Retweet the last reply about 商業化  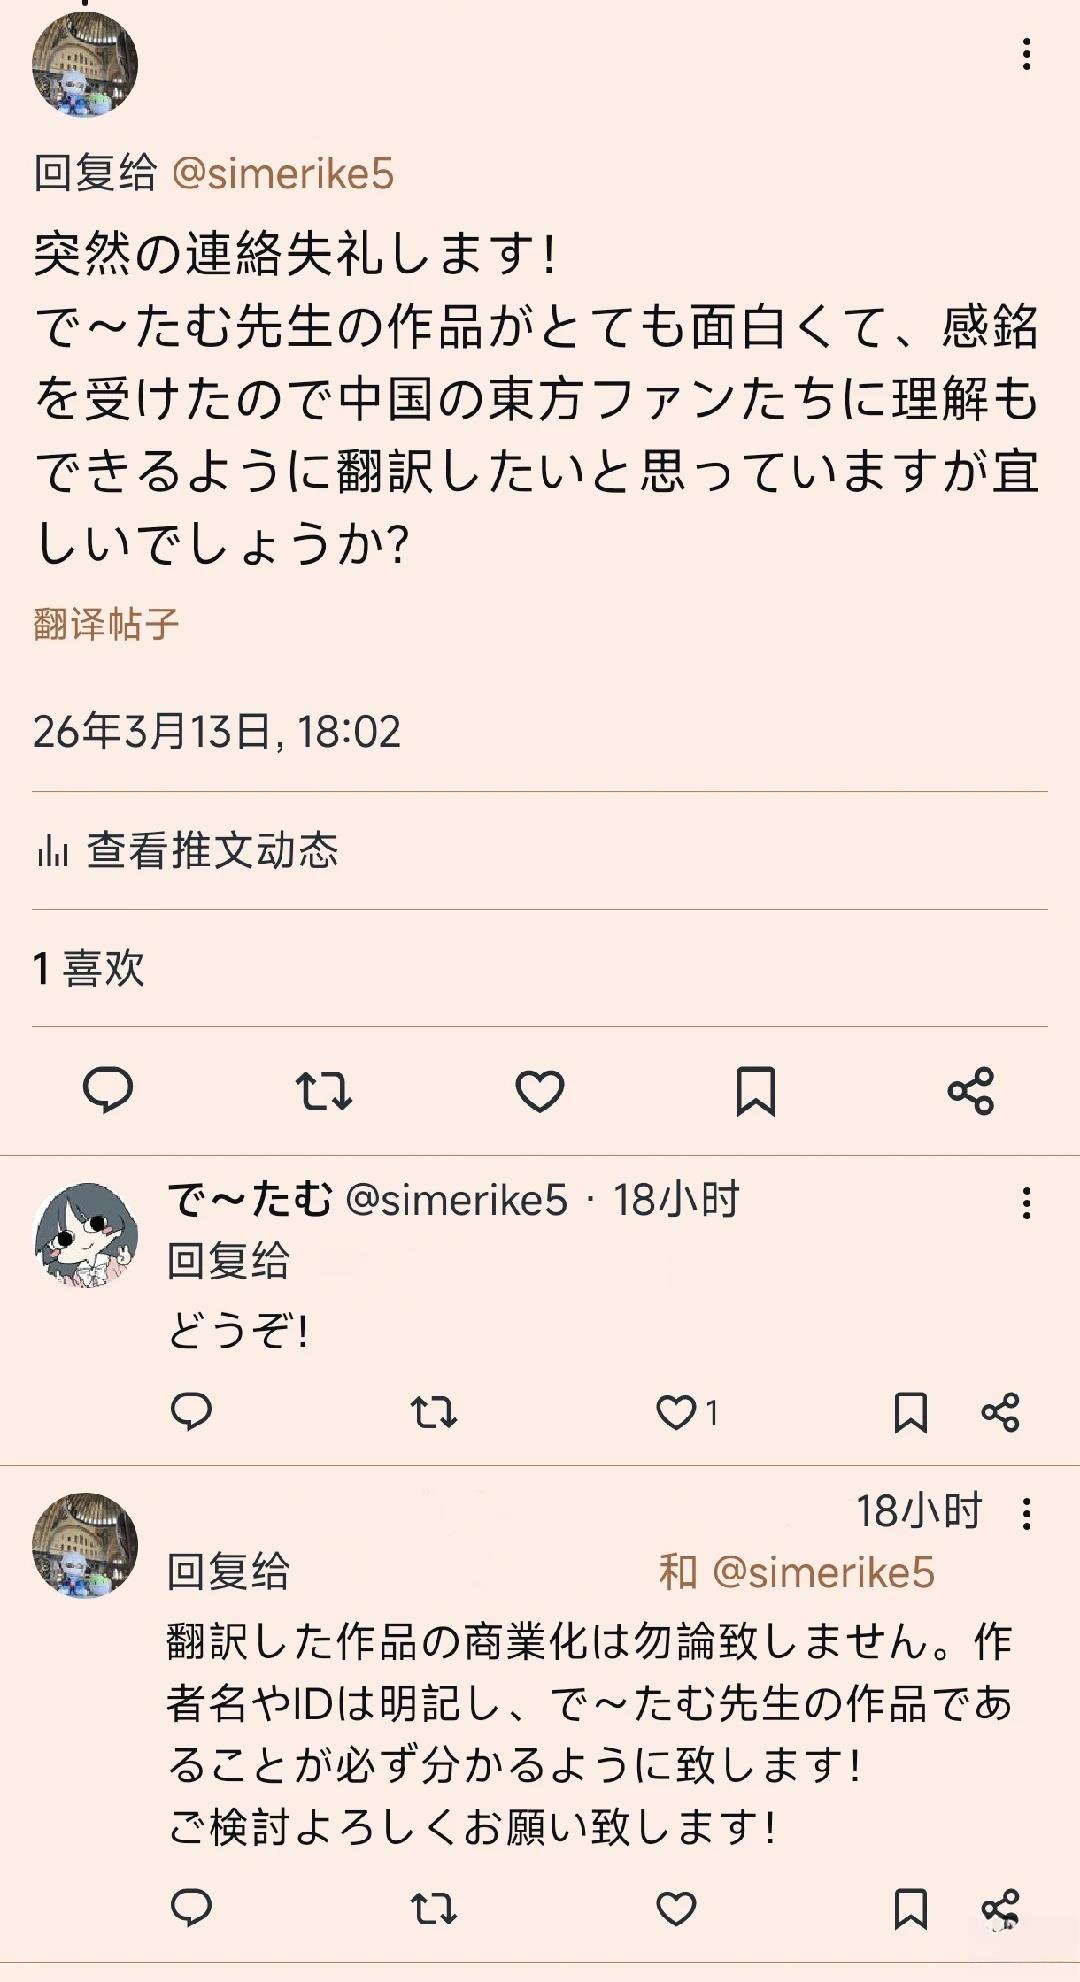[x=433, y=1908]
